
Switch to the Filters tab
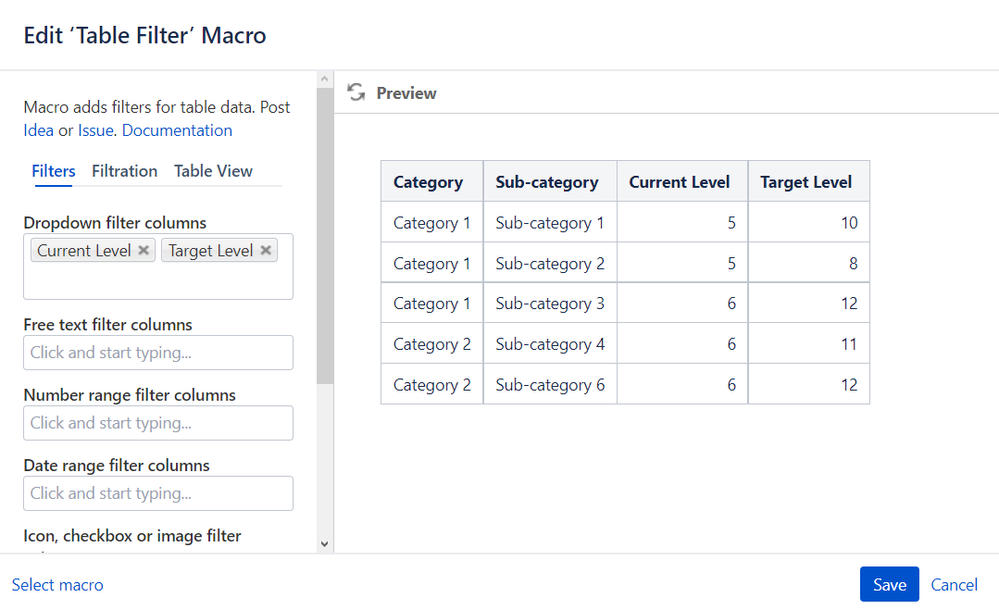[x=53, y=171]
